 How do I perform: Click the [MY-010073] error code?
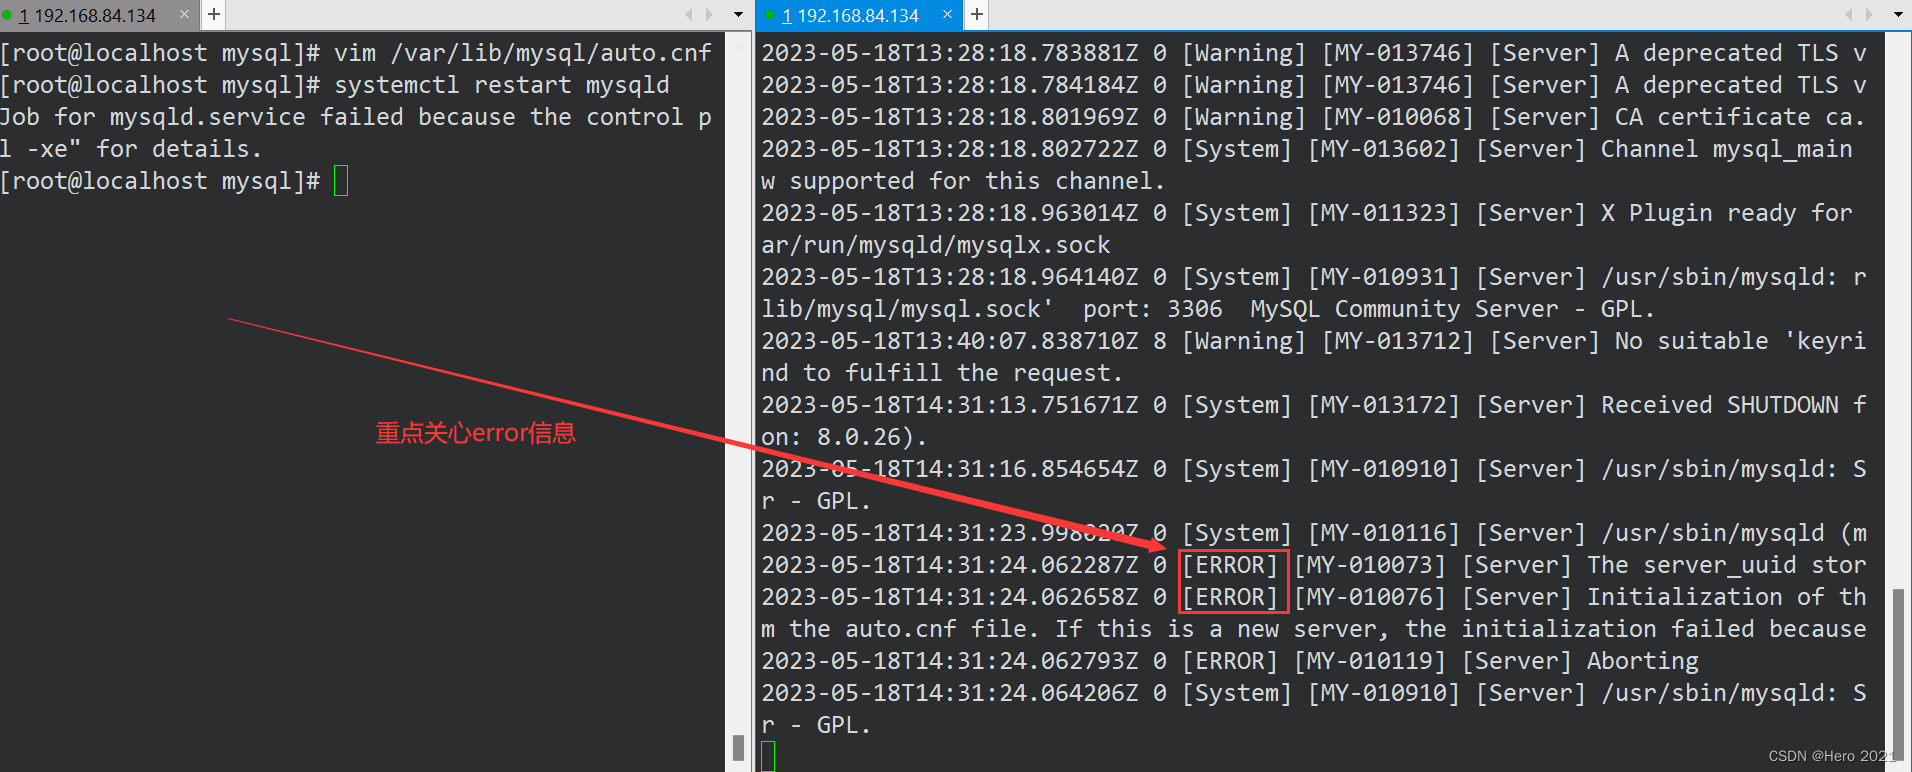click(x=1370, y=565)
